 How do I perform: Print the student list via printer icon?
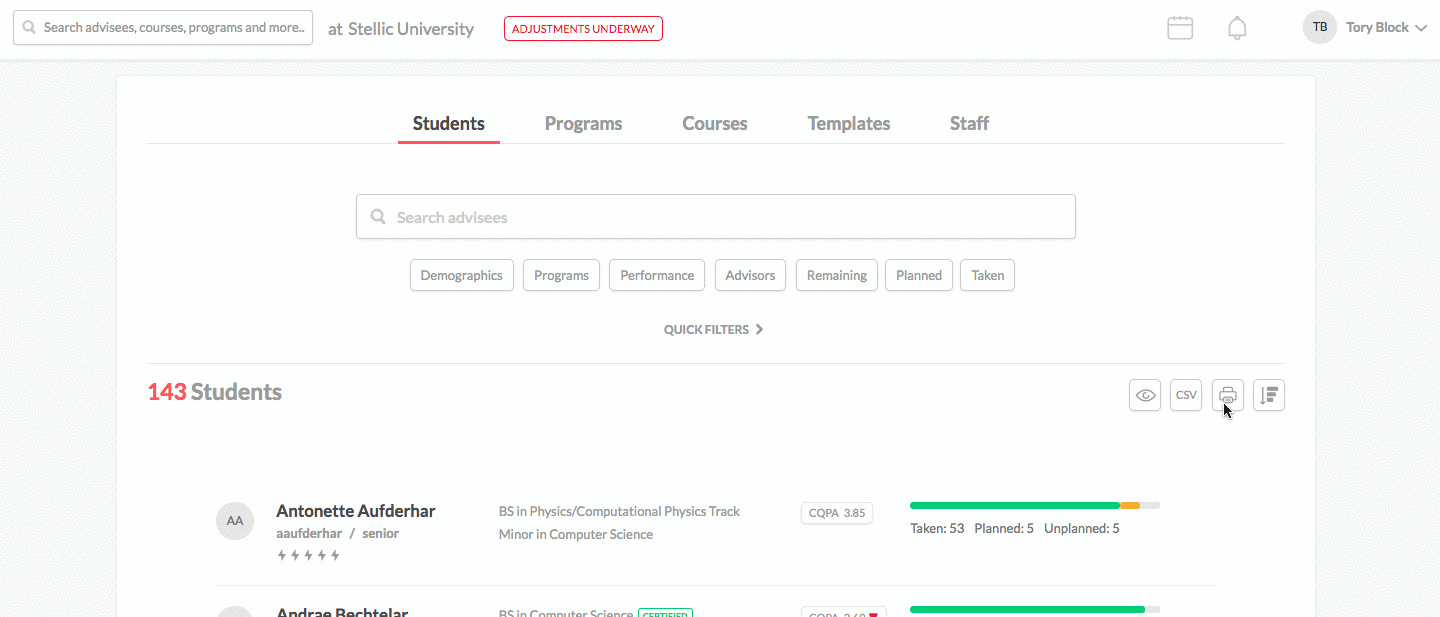point(1227,395)
